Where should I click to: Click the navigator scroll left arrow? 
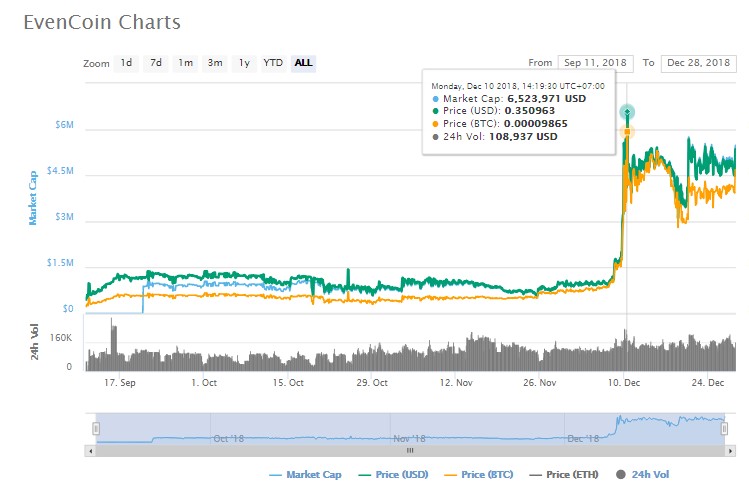tap(90, 451)
